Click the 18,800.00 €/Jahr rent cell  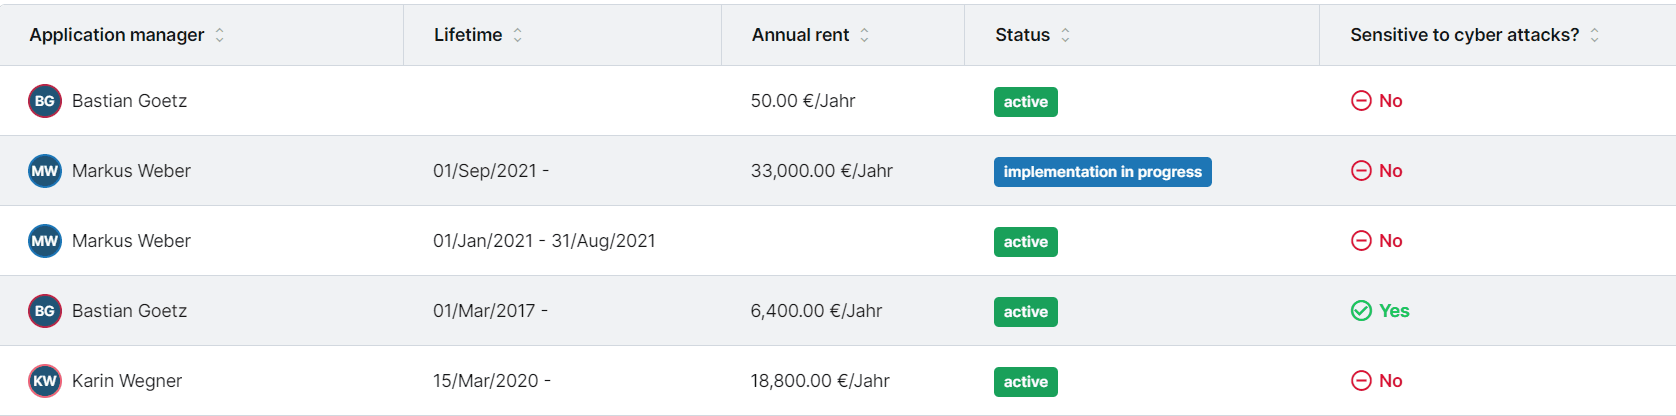[x=820, y=381]
